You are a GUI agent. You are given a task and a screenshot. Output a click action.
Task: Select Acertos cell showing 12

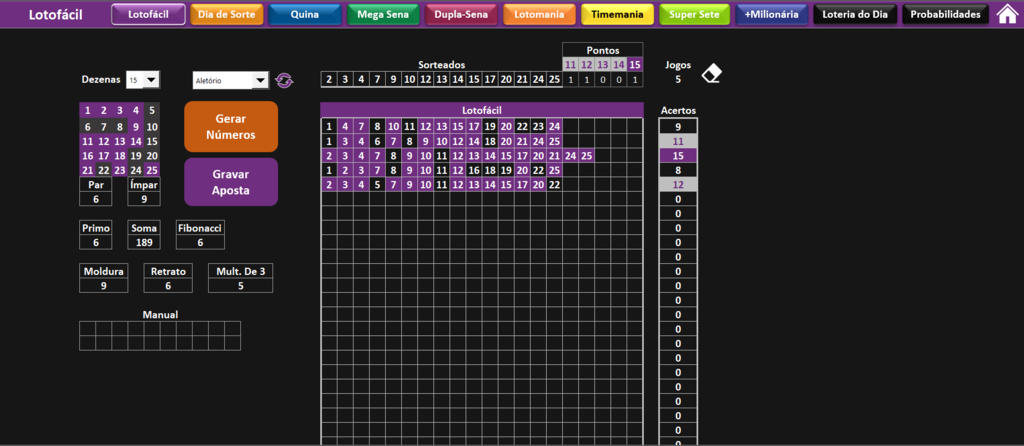click(678, 184)
